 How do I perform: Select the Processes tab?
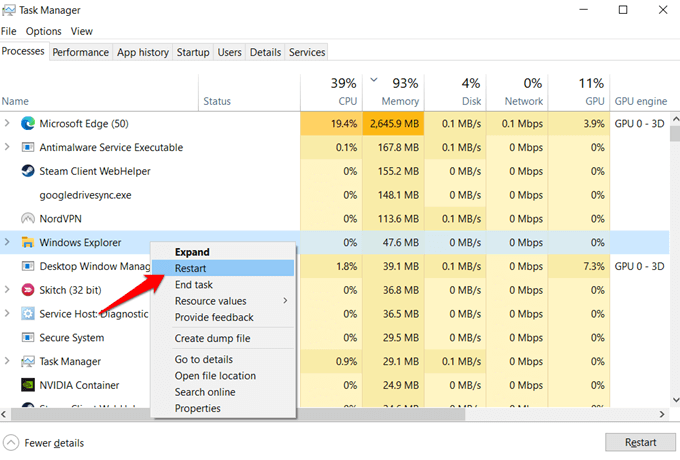click(23, 51)
